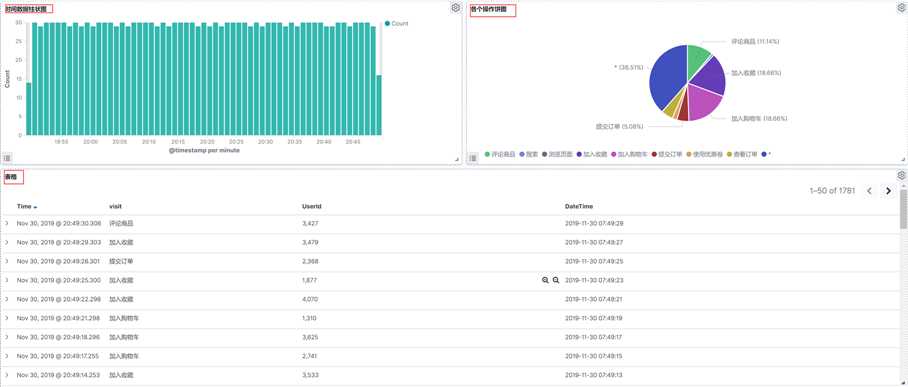Click the filter-out-value magnifier in the 1,877 row
The width and height of the screenshot is (908, 387).
[x=556, y=280]
